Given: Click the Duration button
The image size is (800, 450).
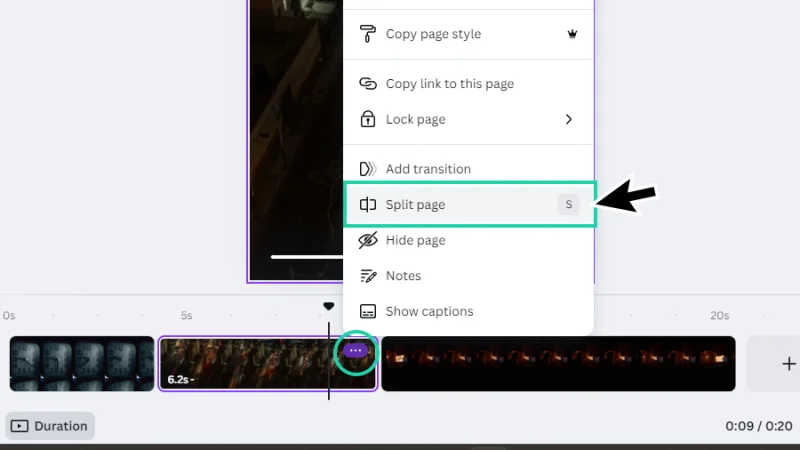Looking at the screenshot, I should (x=50, y=426).
